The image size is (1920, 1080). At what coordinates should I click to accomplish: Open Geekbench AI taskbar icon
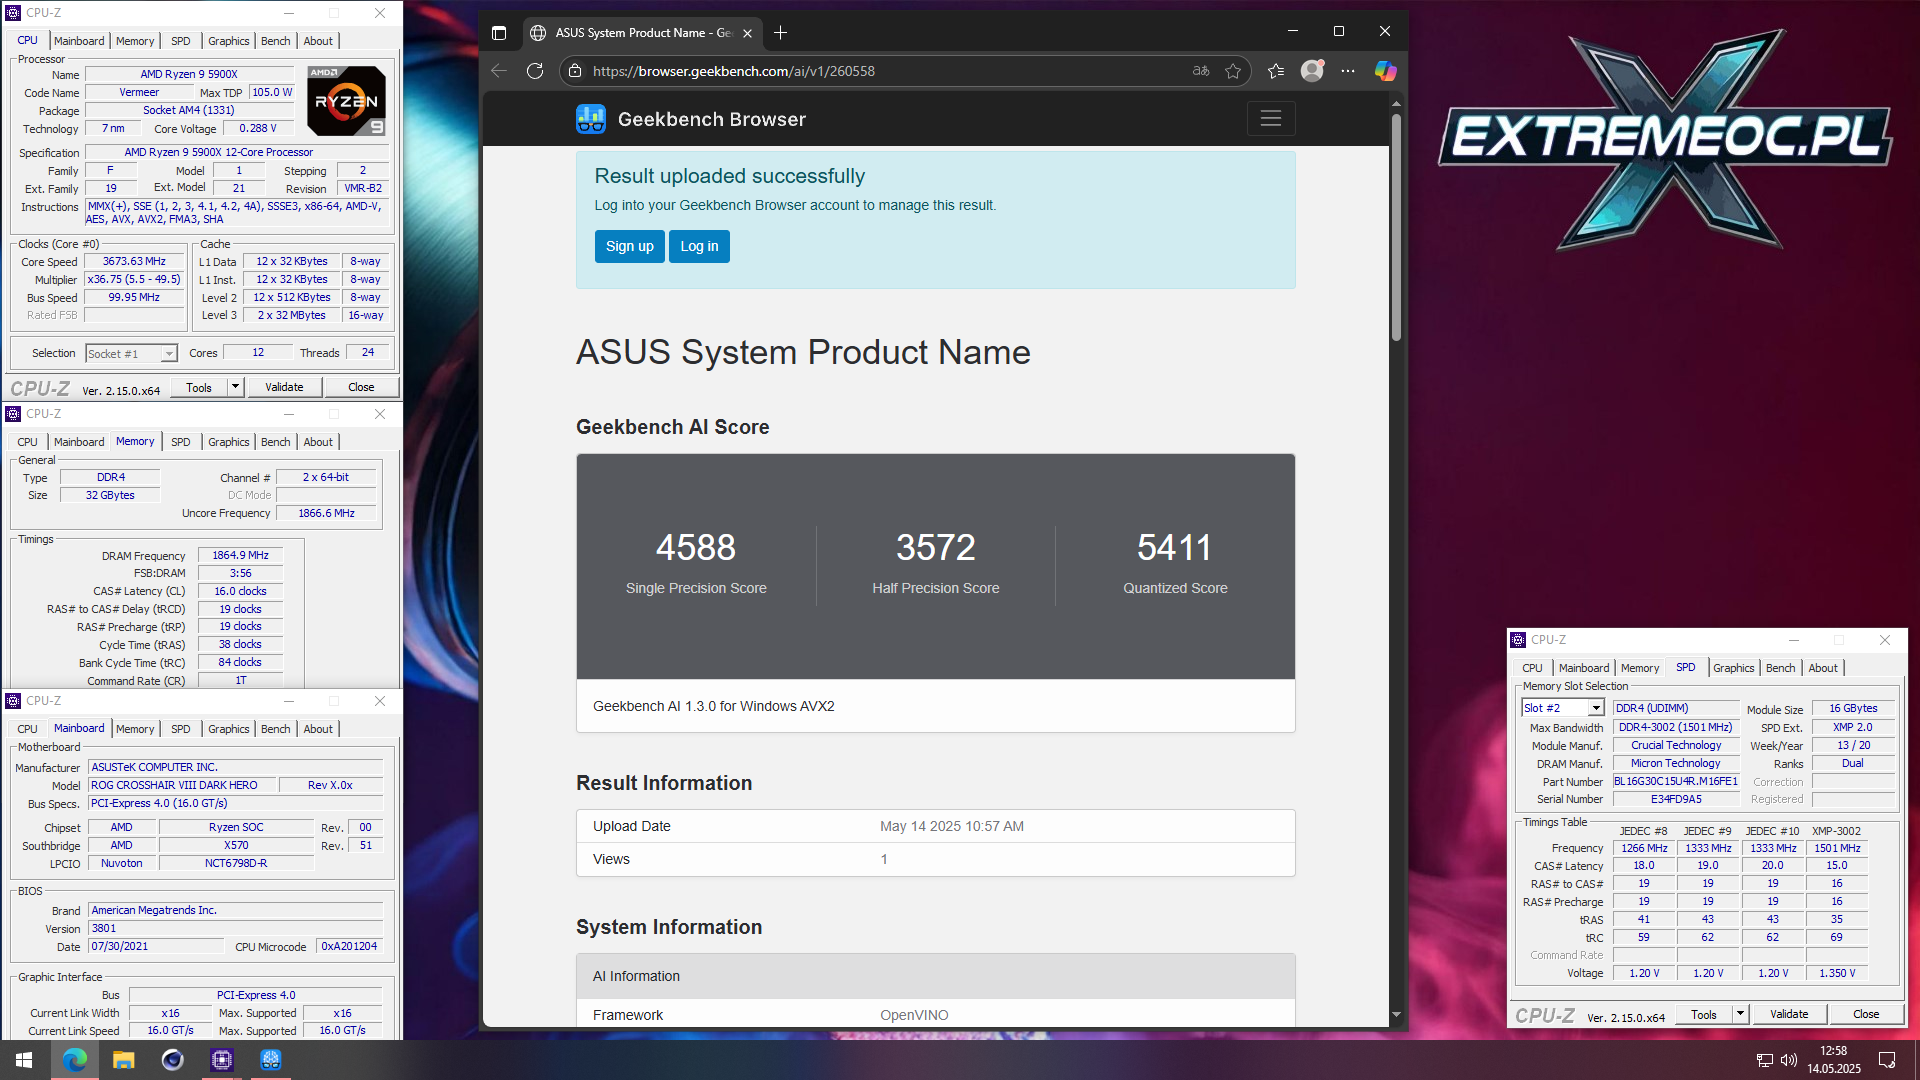pos(271,1060)
